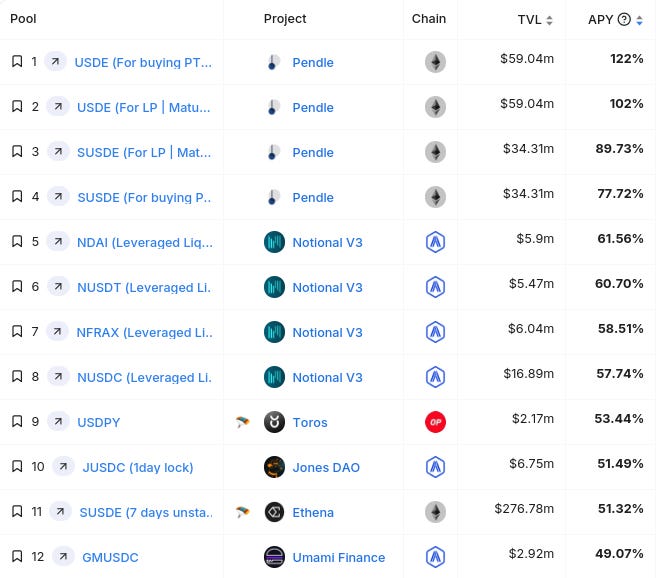Image resolution: width=656 pixels, height=578 pixels.
Task: Bookmark the GMUSDC pool row
Action: [17, 556]
